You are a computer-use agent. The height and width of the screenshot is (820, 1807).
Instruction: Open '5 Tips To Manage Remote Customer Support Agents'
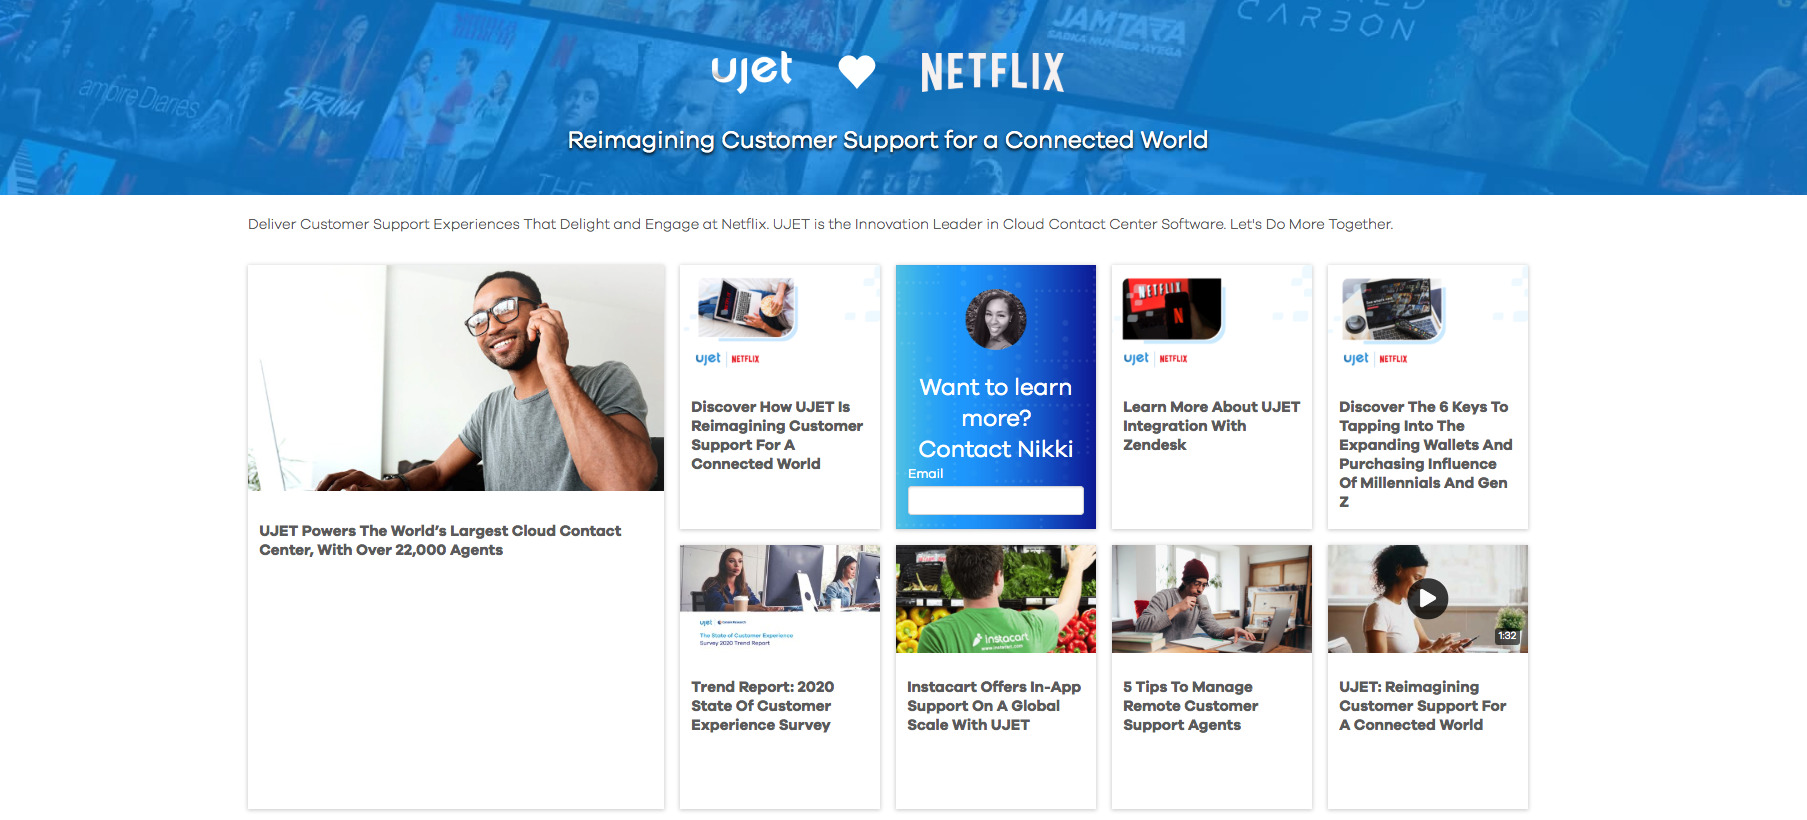click(1190, 706)
